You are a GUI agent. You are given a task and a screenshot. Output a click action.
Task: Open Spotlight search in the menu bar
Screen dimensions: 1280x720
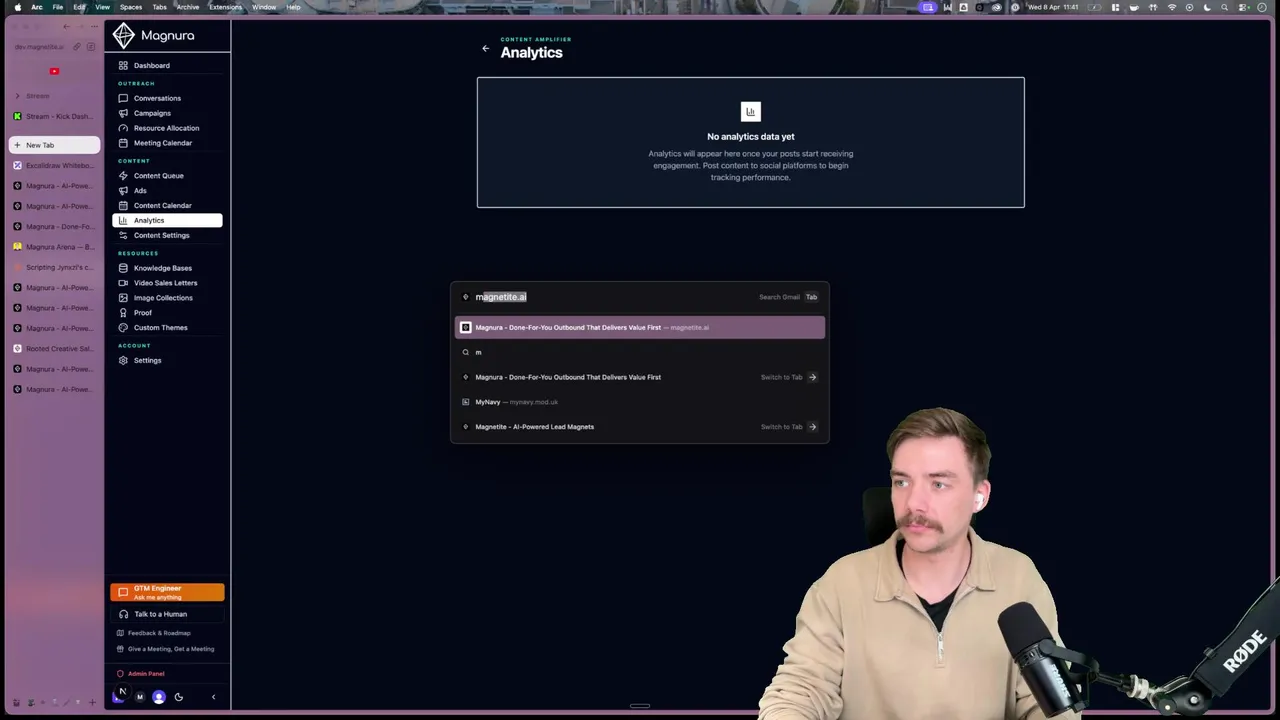1224,7
